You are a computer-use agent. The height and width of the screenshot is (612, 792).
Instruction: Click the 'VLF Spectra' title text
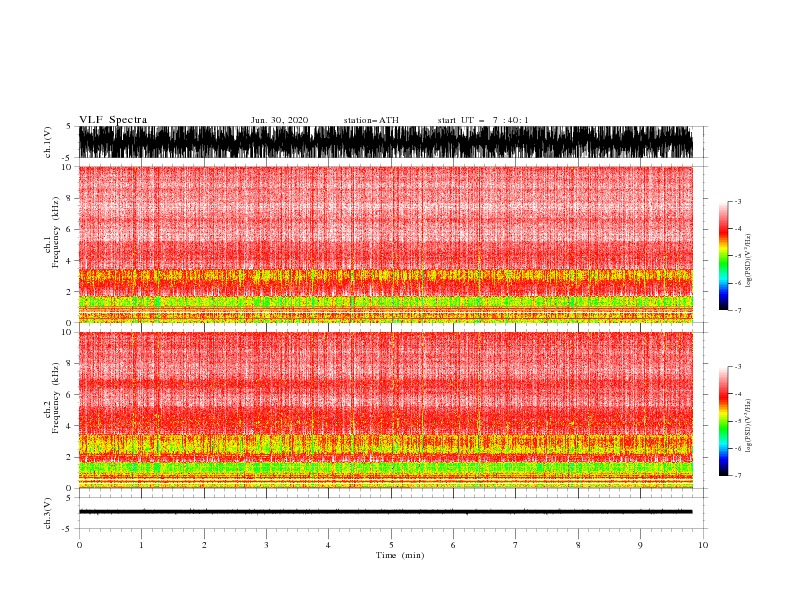click(113, 120)
